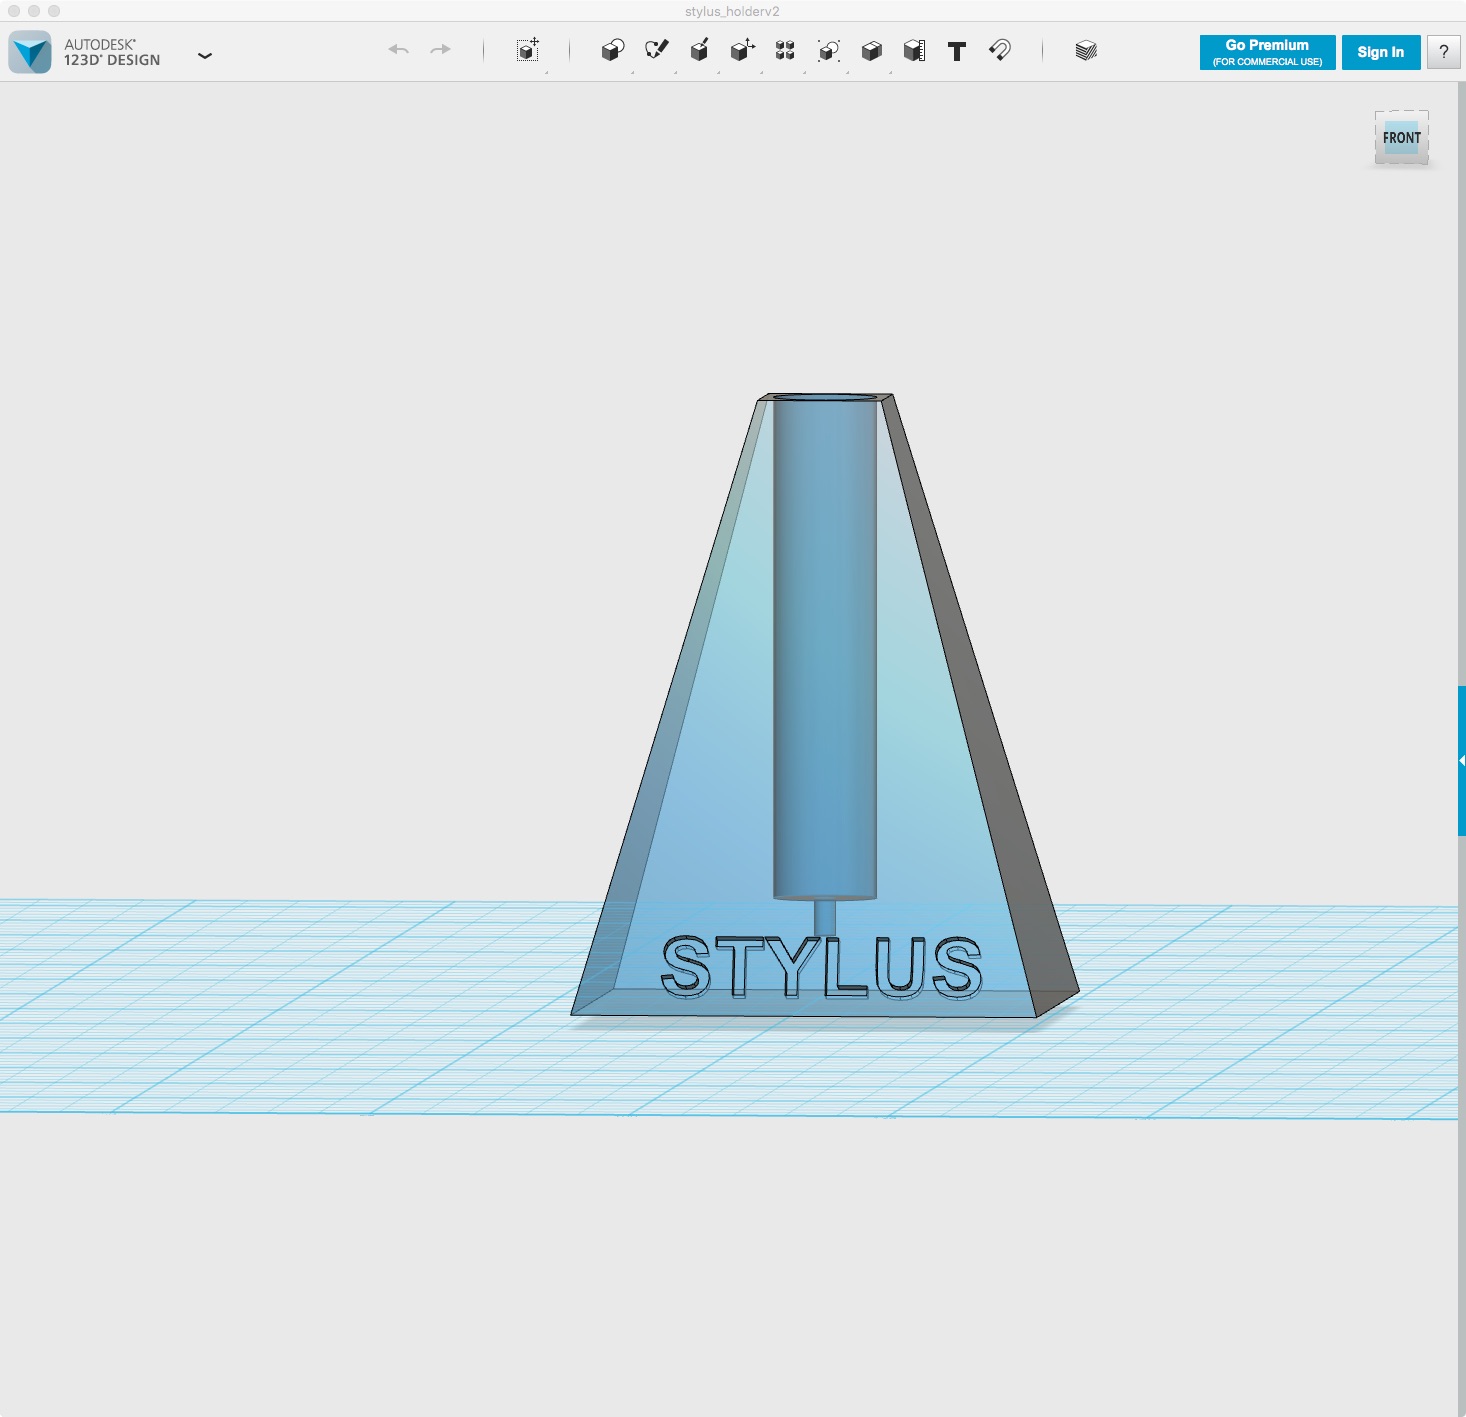Click the Go Premium button
Screen dimensions: 1466x1417
click(x=1267, y=52)
